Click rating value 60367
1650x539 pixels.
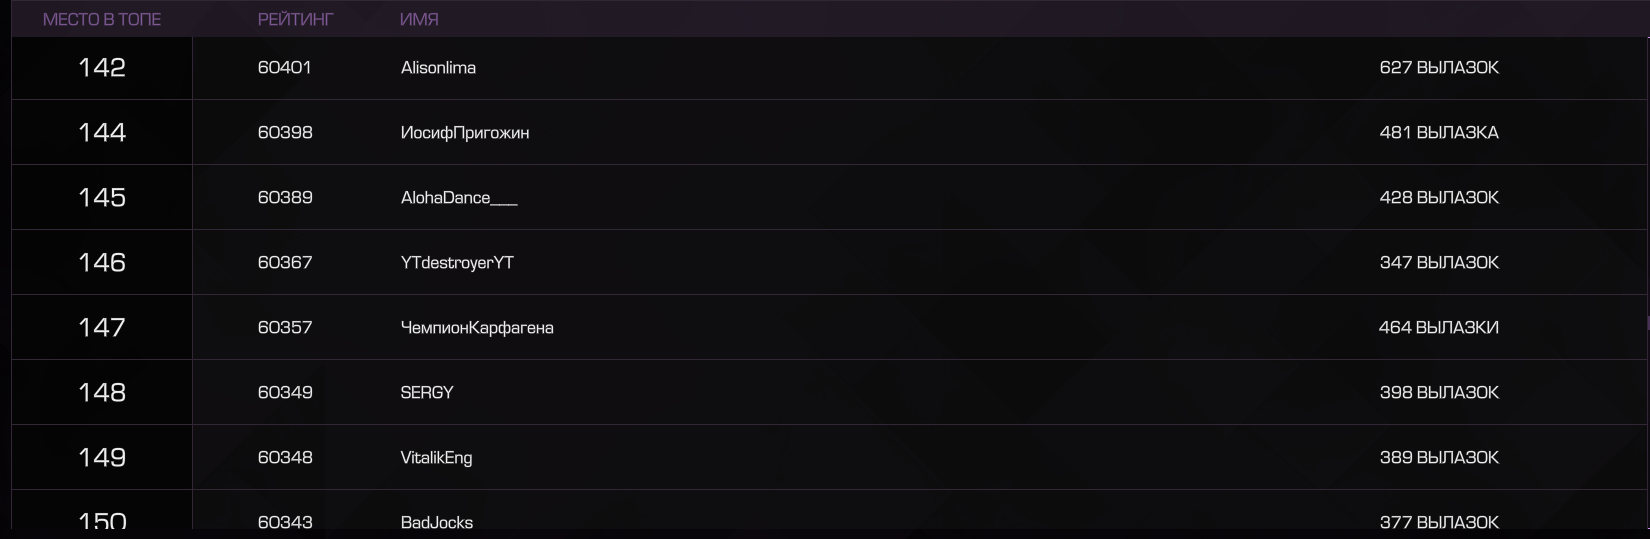click(x=285, y=262)
